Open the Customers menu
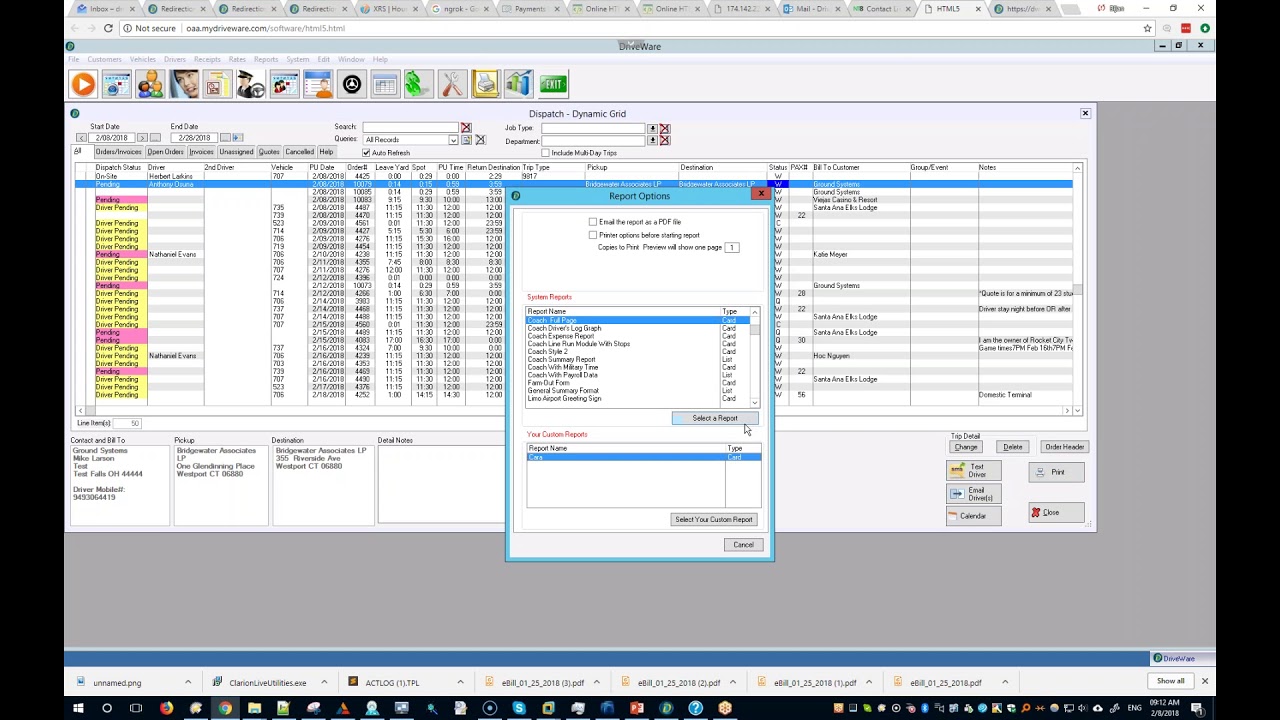This screenshot has height=720, width=1280. [x=104, y=59]
